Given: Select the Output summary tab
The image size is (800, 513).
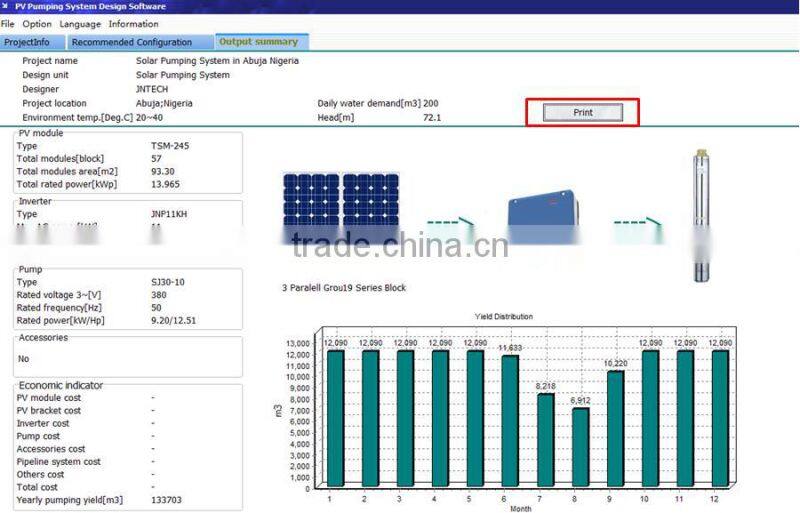Looking at the screenshot, I should click(261, 42).
